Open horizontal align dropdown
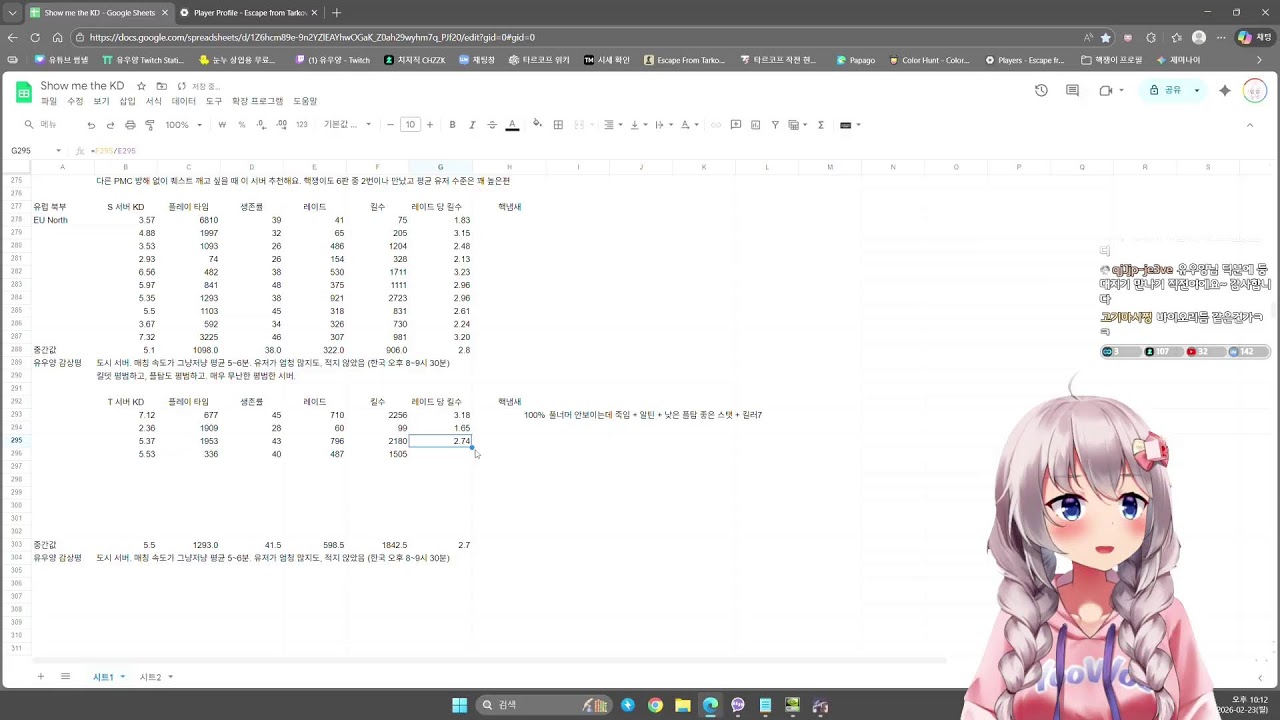 tap(612, 125)
